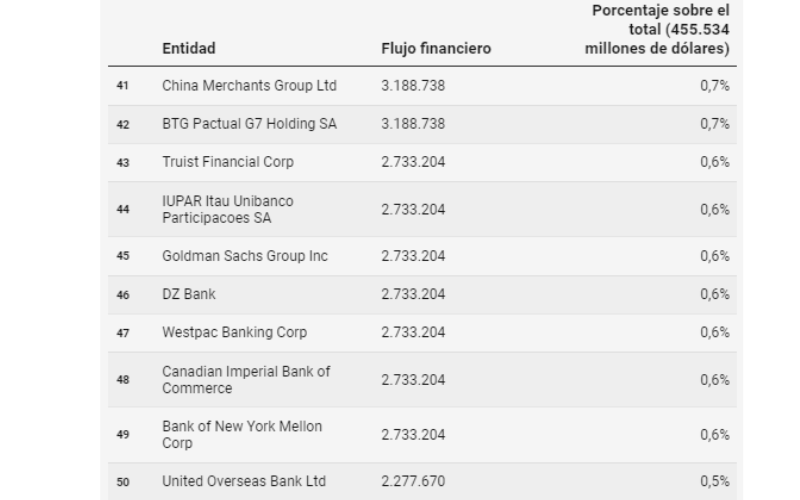
Task: Click the 3.188.738 value for BTG Pactual
Action: coord(413,124)
